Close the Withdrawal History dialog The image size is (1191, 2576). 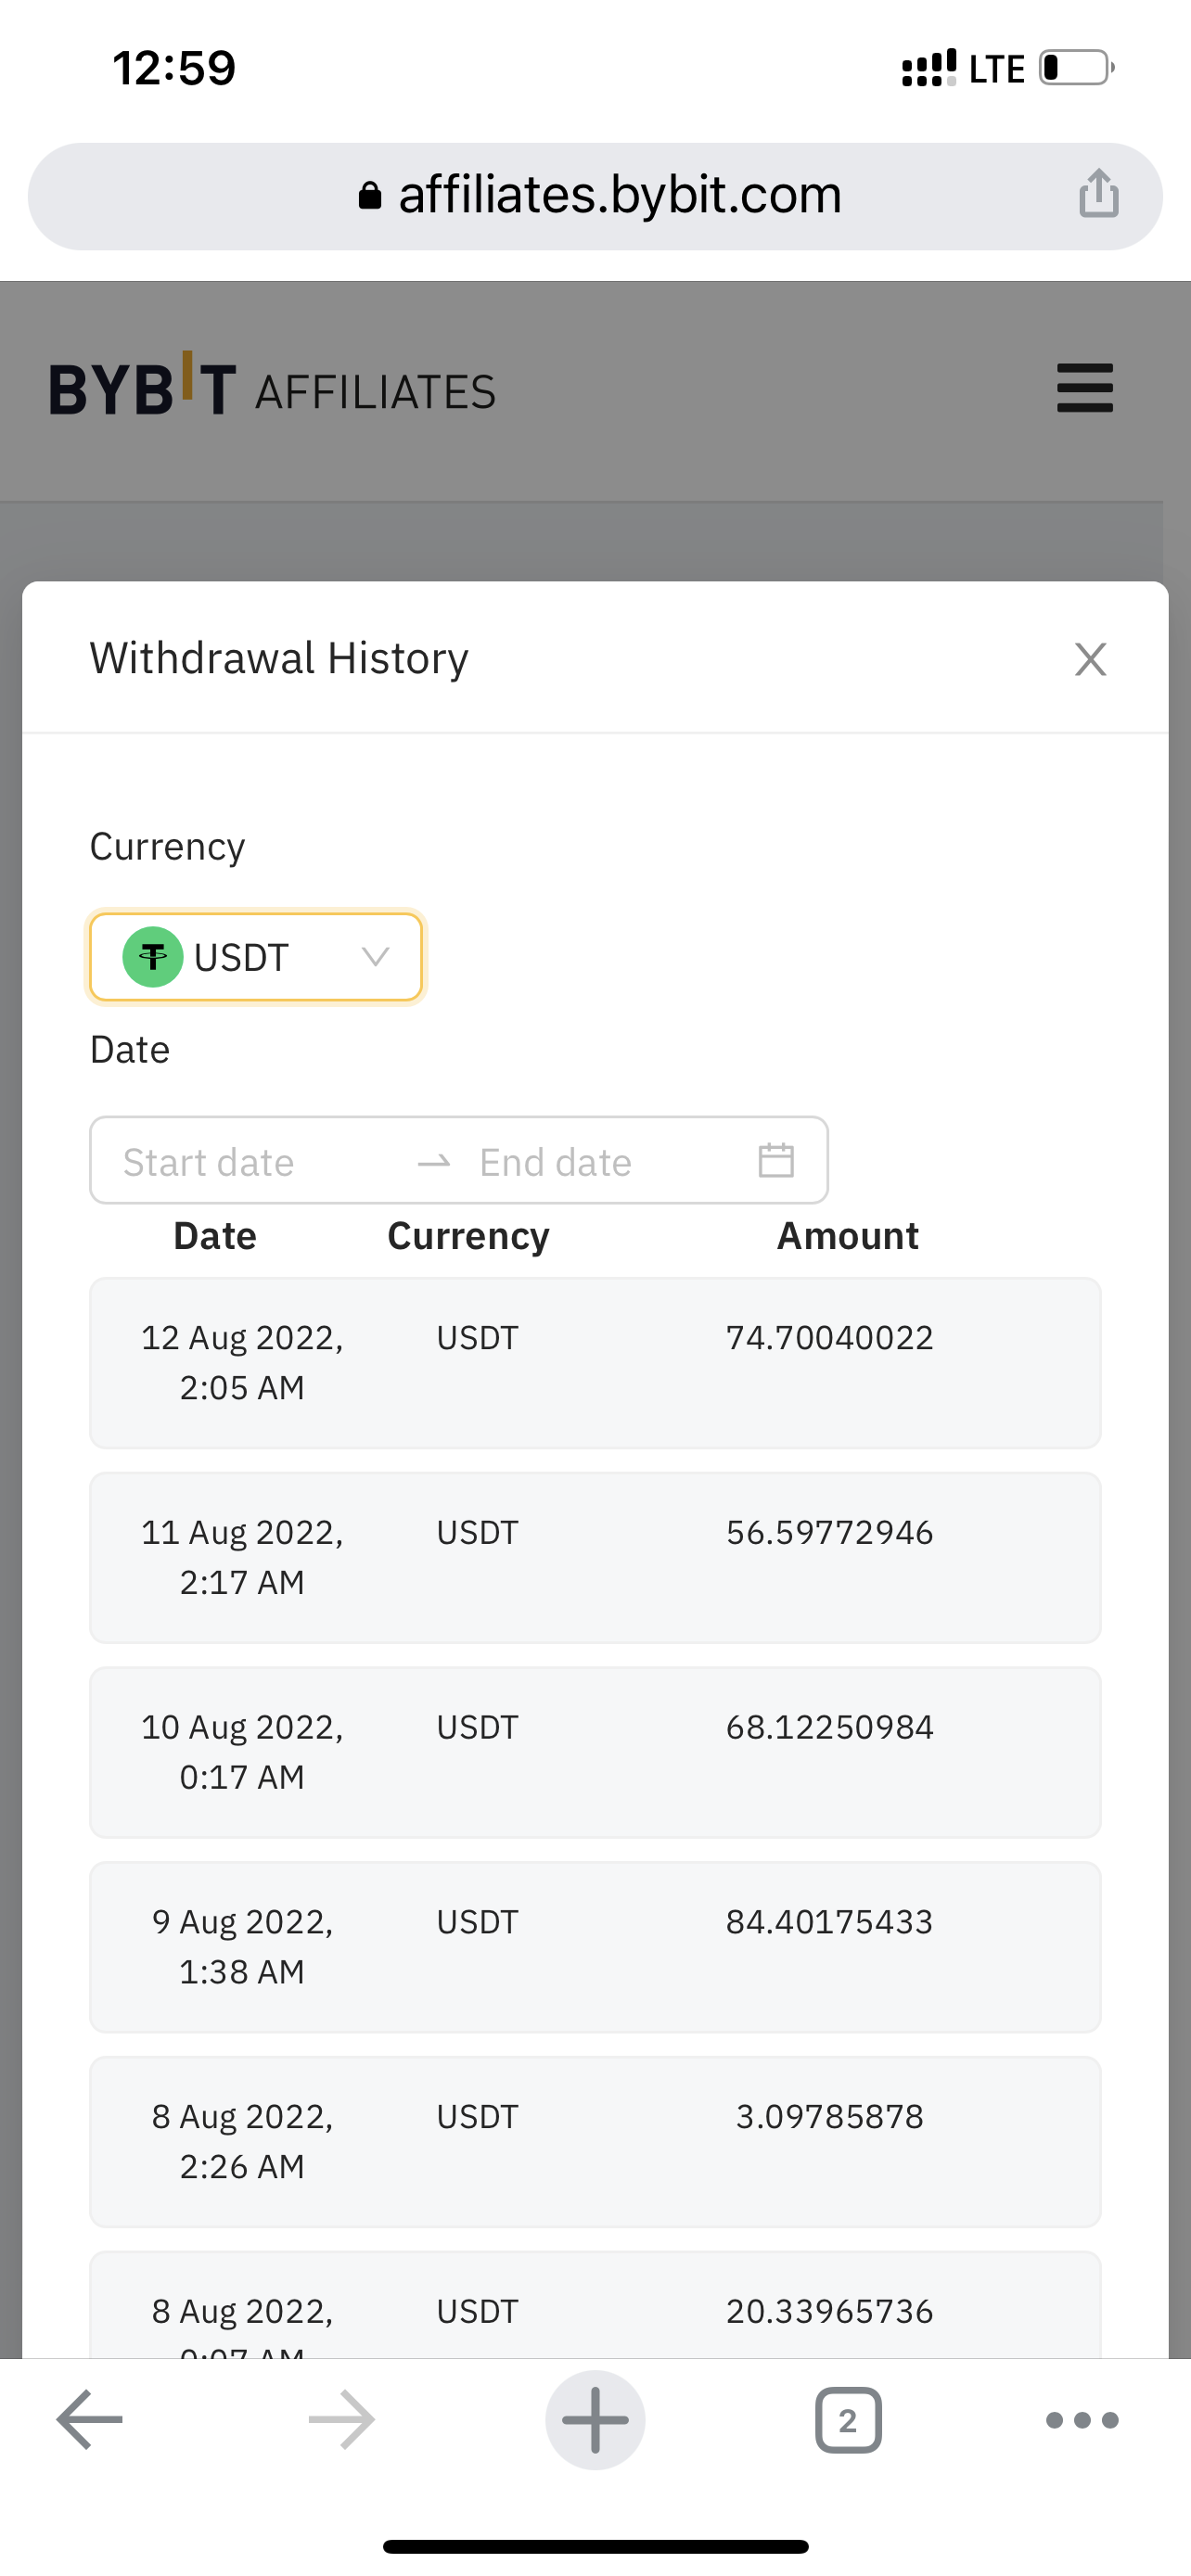coord(1090,659)
